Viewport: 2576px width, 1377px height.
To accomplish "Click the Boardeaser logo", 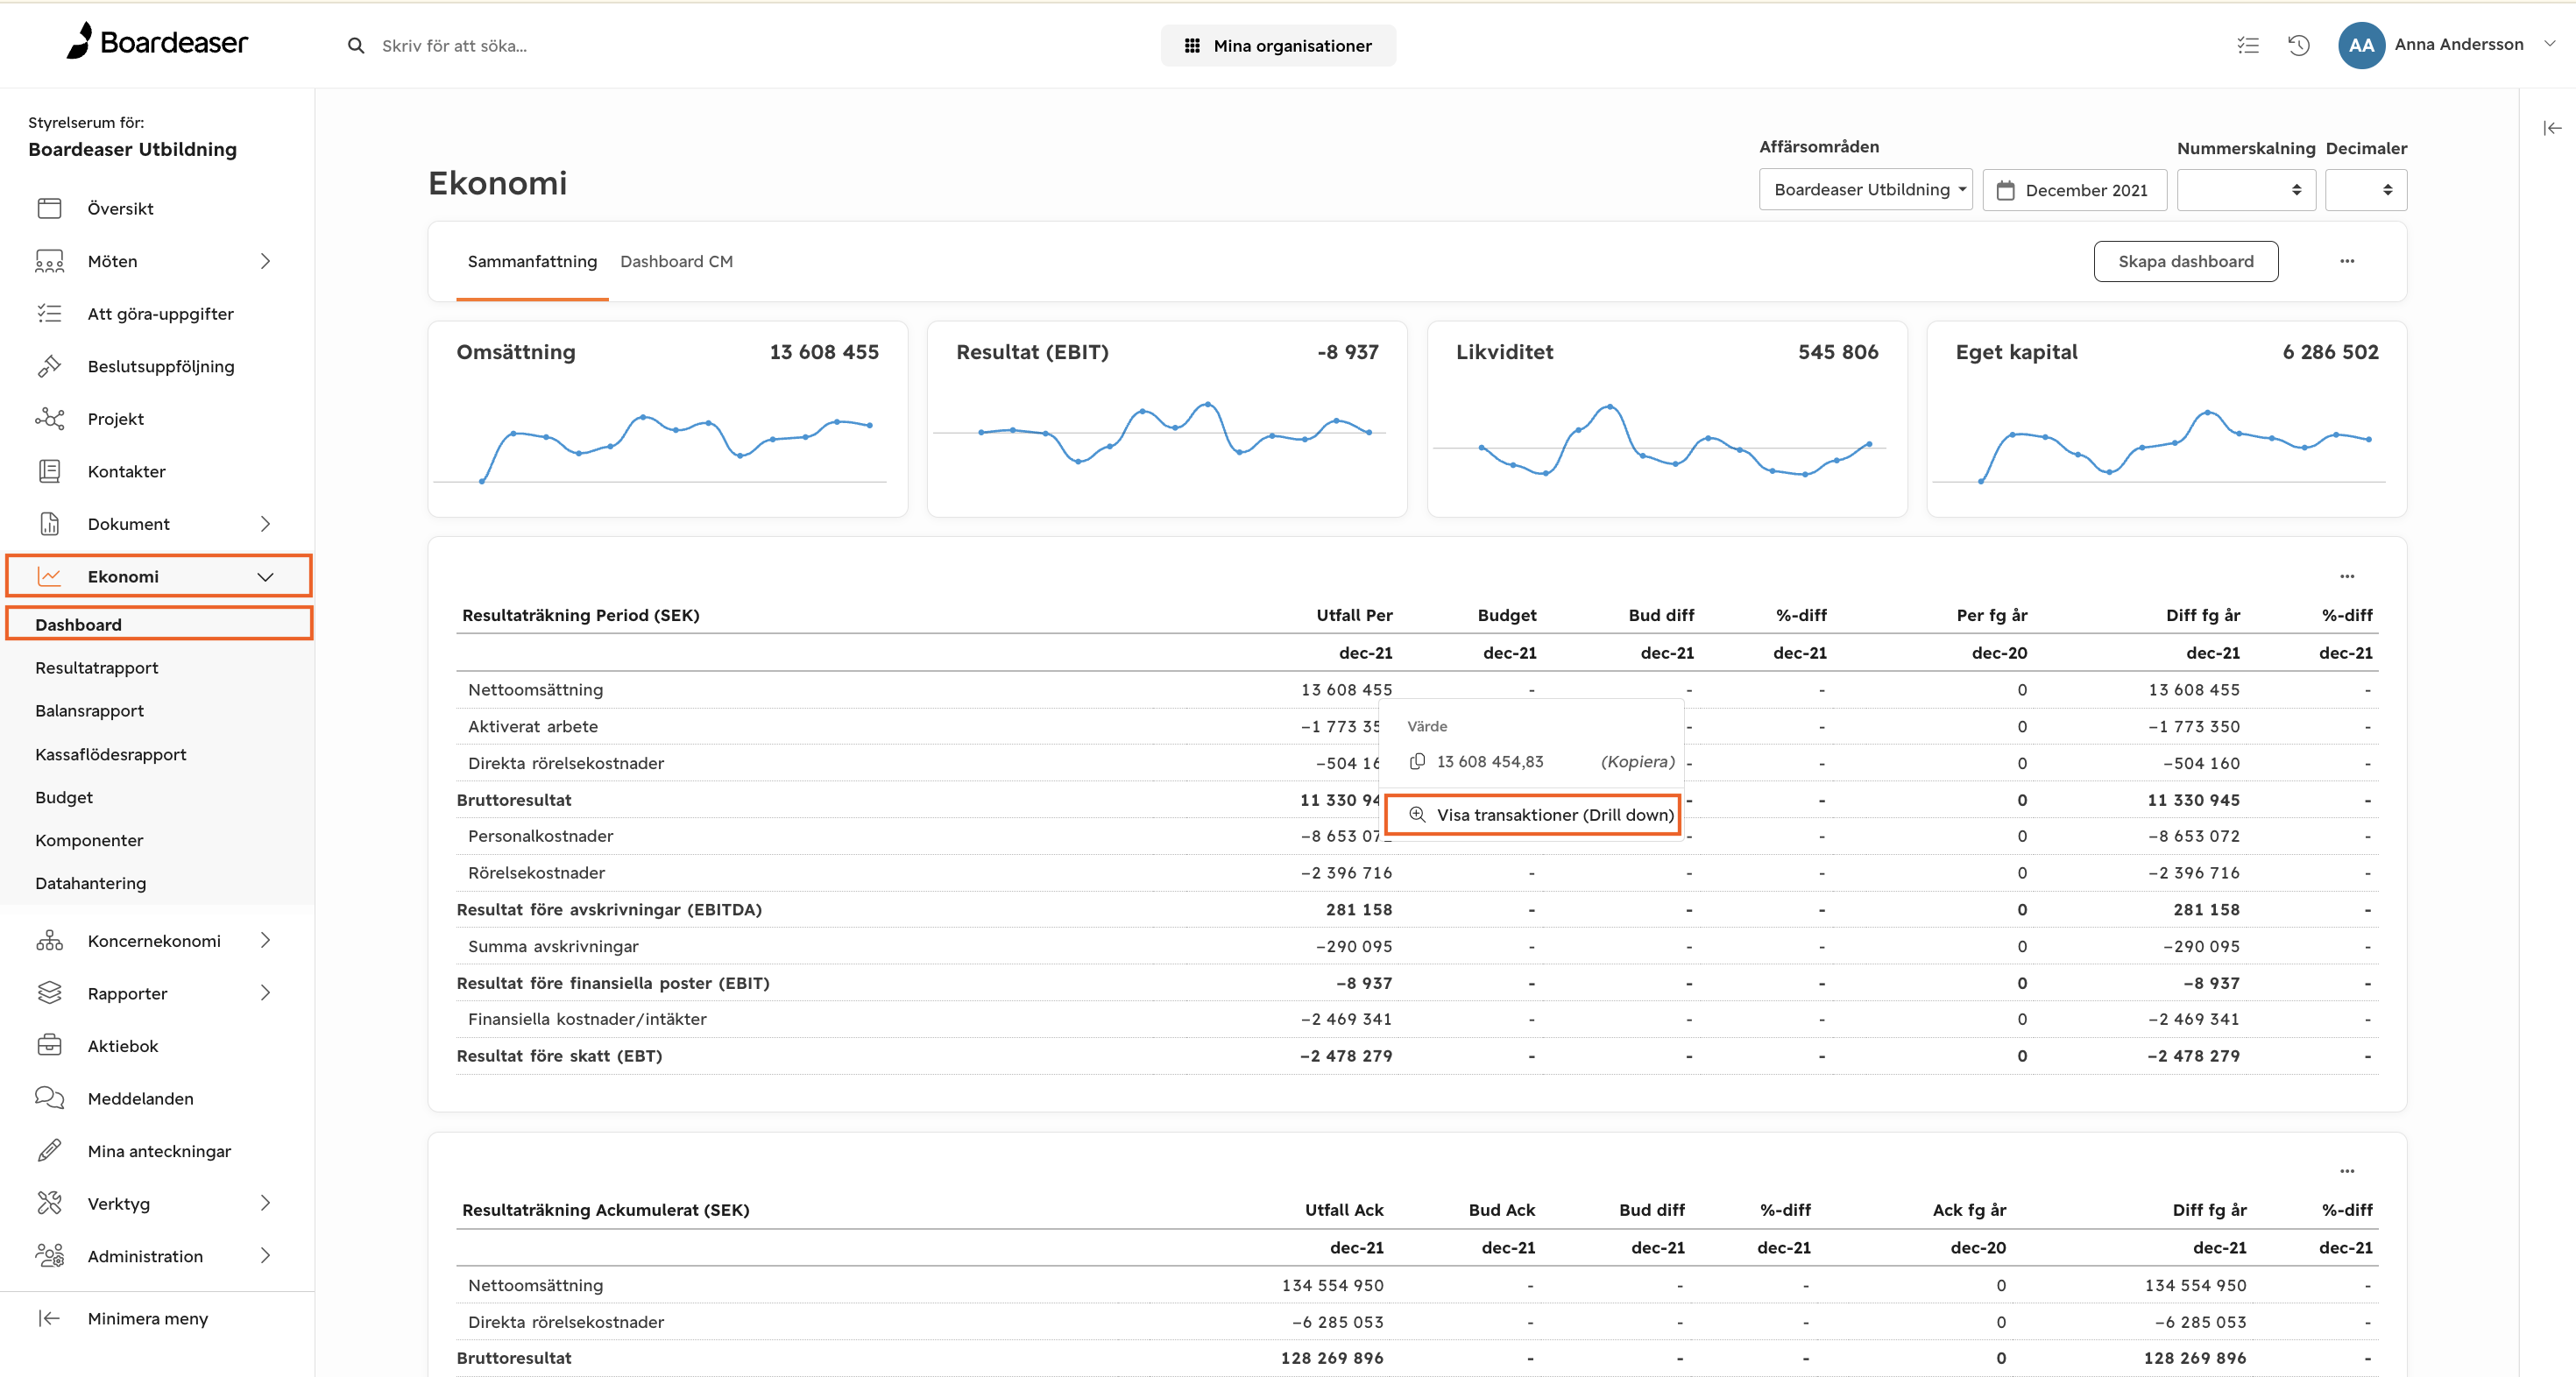I will pyautogui.click(x=157, y=42).
